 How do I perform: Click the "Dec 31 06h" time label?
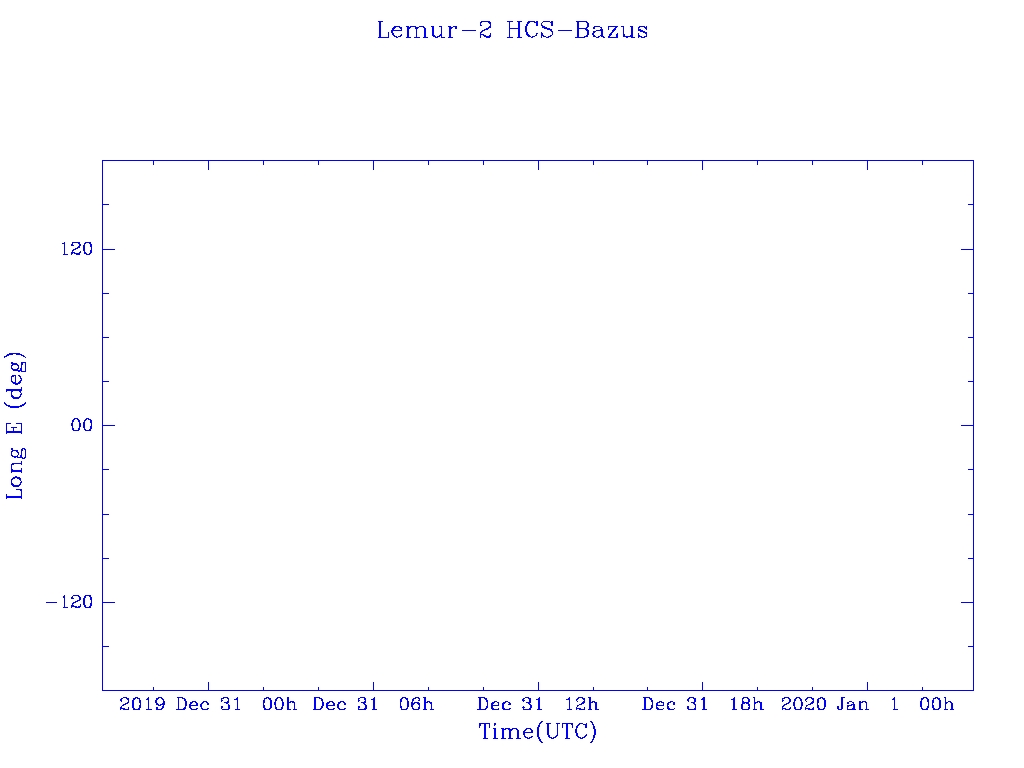click(373, 705)
